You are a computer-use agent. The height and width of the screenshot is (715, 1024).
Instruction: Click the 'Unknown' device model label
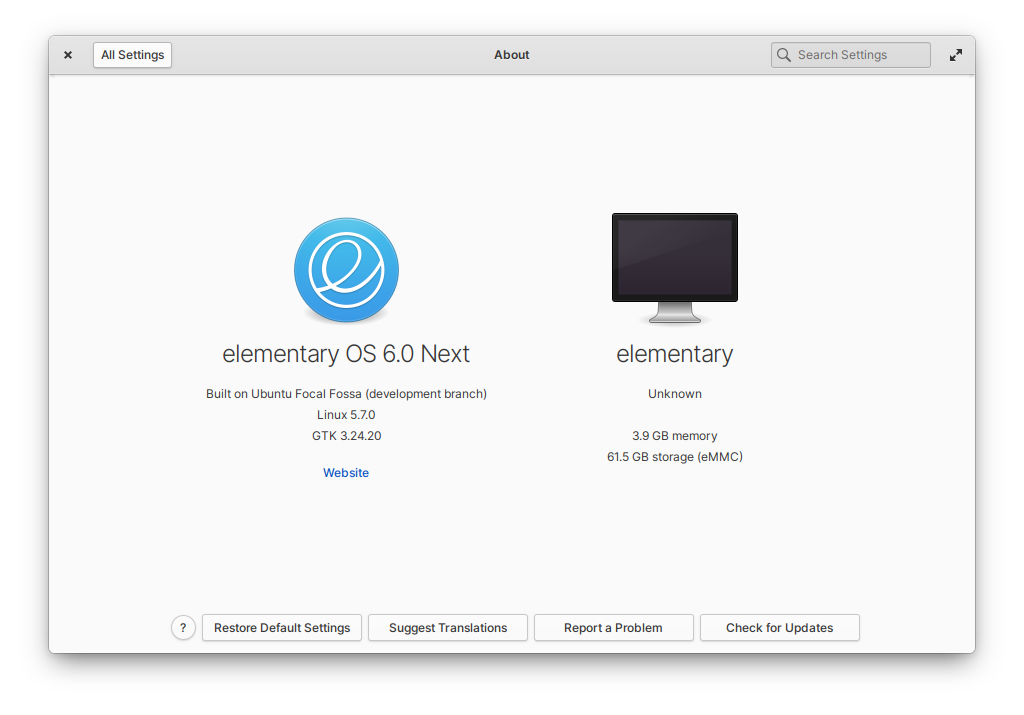click(674, 393)
